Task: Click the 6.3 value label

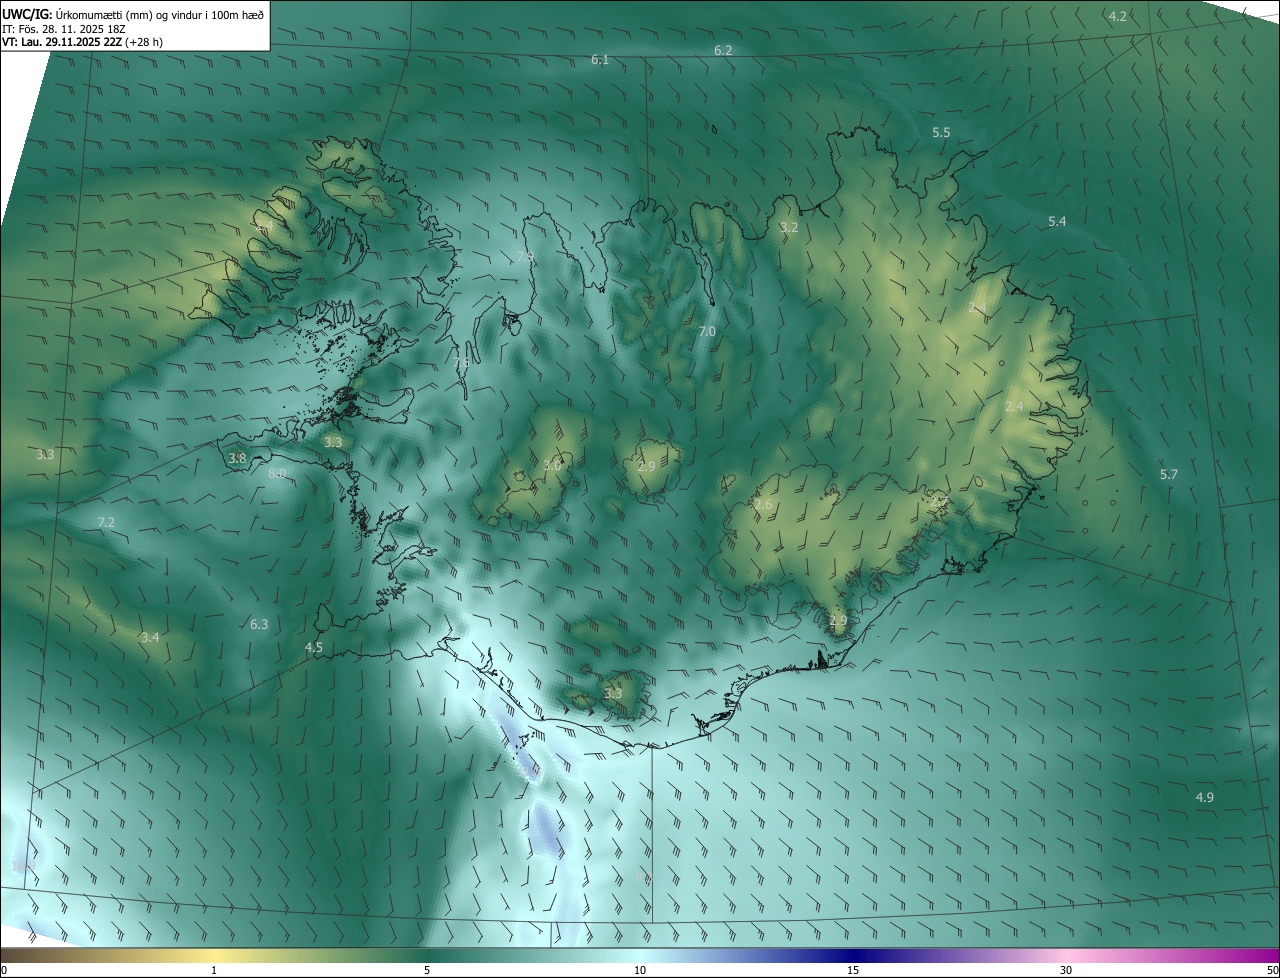Action: click(x=259, y=624)
